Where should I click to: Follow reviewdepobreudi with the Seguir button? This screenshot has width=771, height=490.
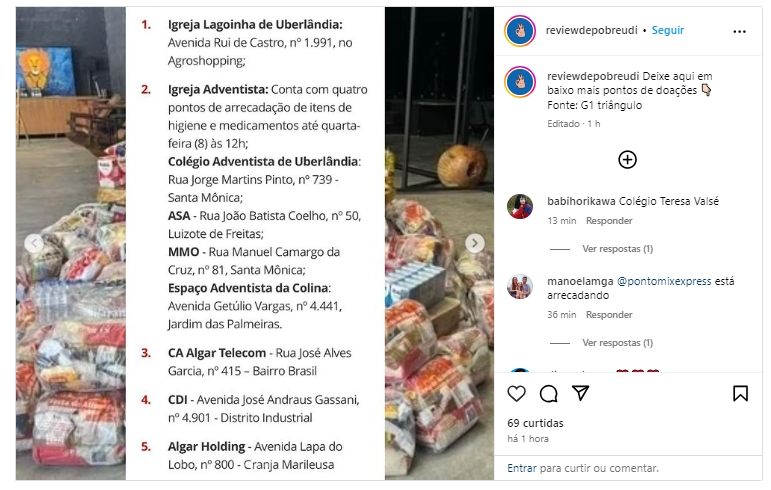click(x=667, y=30)
